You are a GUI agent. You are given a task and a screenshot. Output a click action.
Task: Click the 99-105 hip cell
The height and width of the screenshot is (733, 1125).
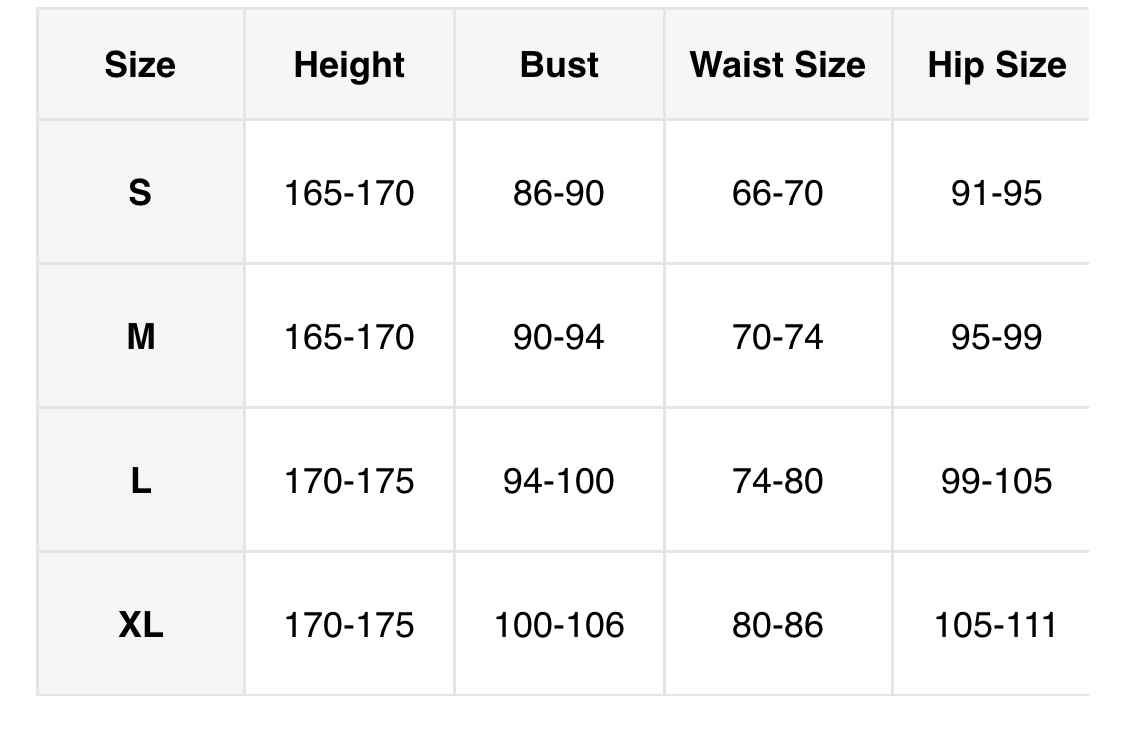(996, 481)
